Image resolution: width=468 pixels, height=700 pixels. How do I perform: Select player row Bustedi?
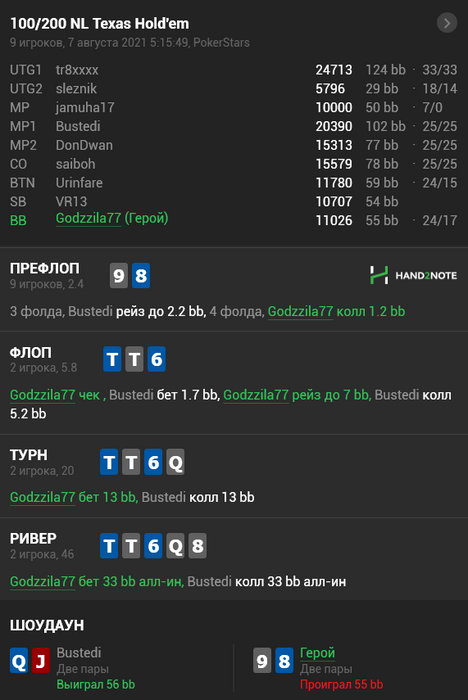pos(234,126)
